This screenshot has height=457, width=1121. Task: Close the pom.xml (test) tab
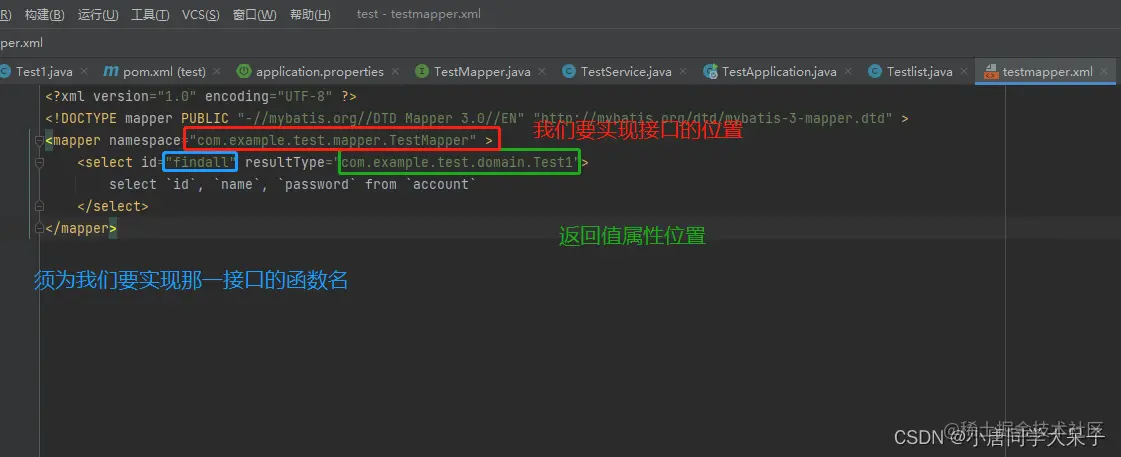(x=217, y=72)
